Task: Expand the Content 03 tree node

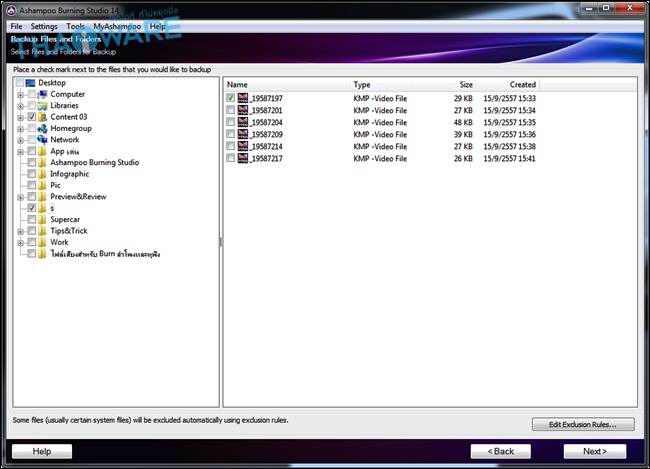Action: (x=20, y=118)
